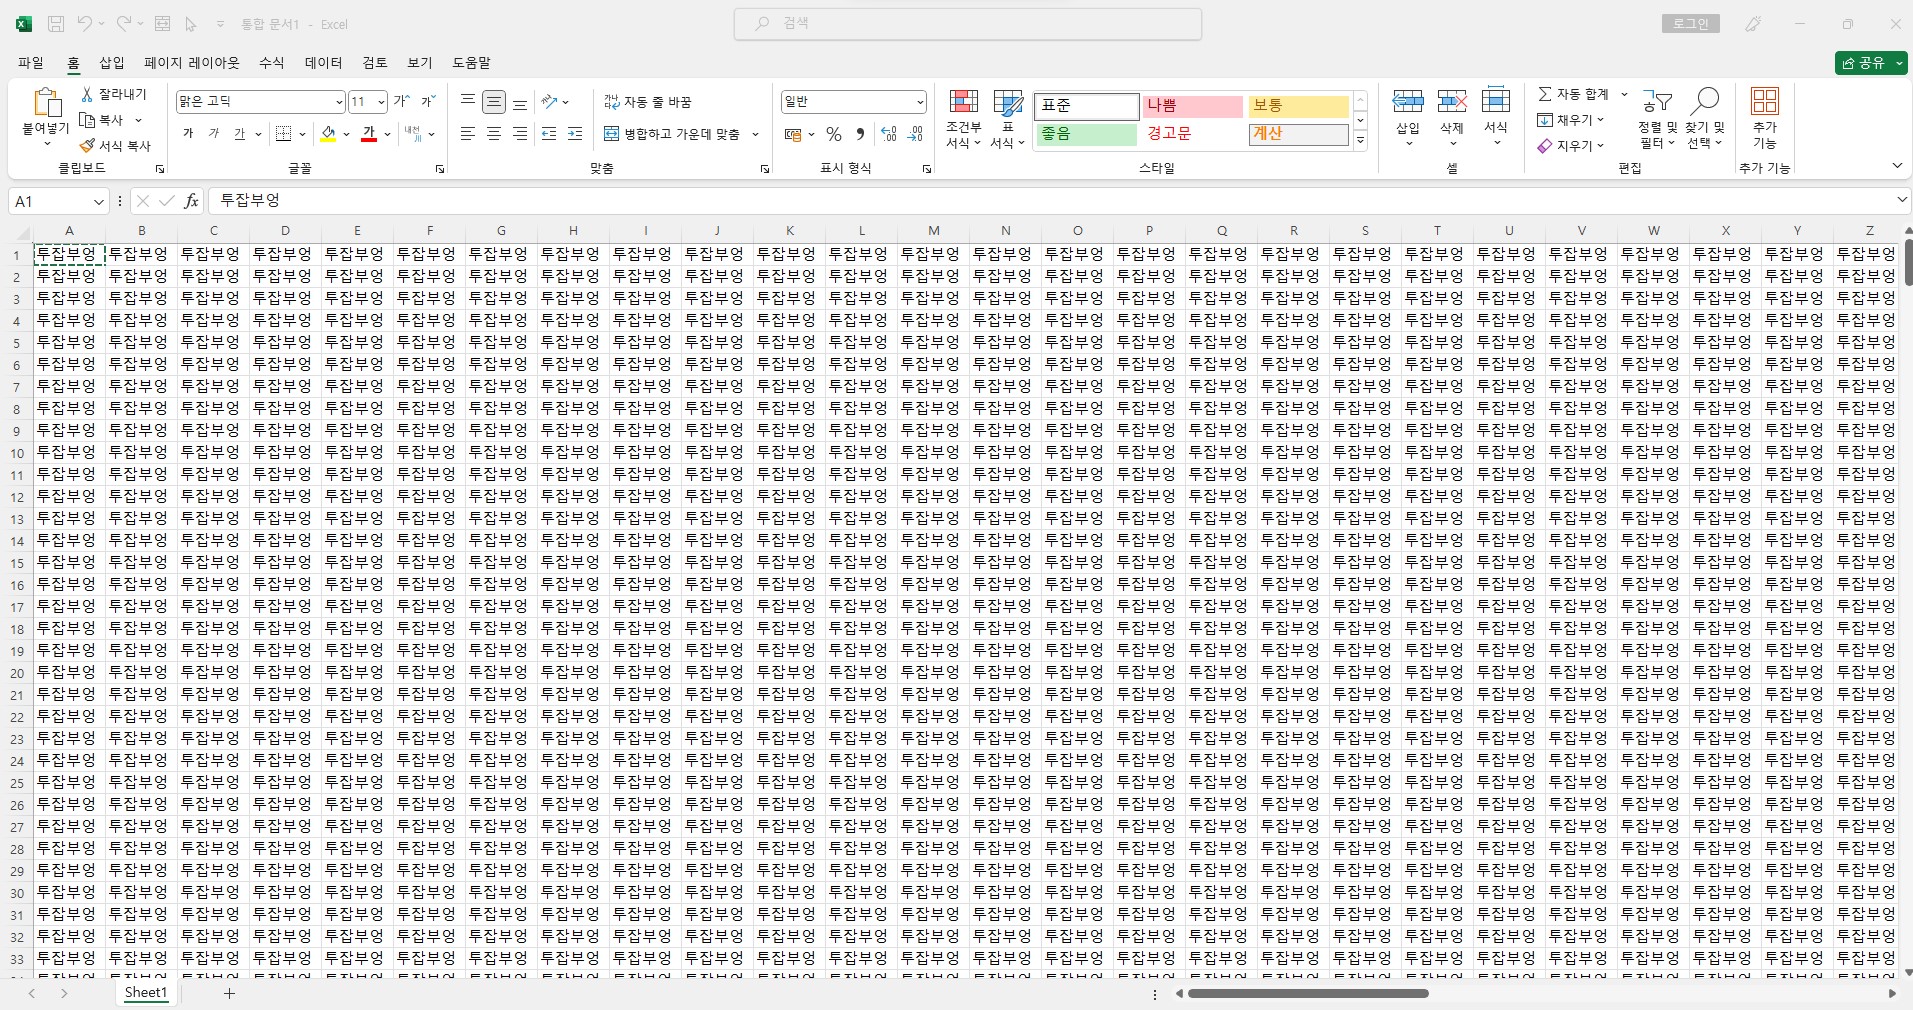Image resolution: width=1913 pixels, height=1010 pixels.
Task: Decrease decimal places icon
Action: coord(915,134)
